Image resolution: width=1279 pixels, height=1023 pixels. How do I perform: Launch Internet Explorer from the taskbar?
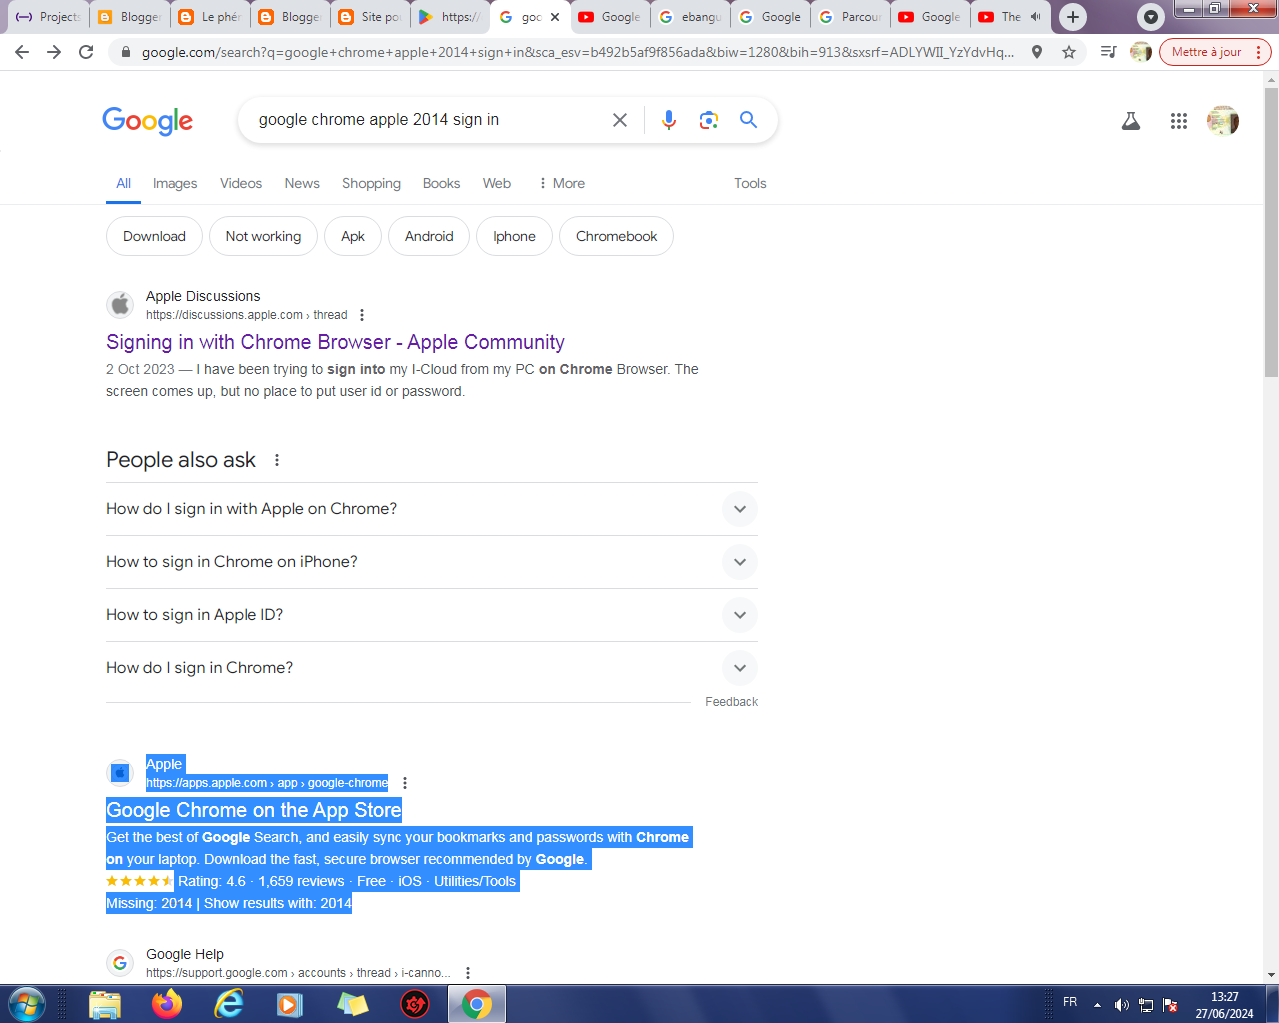coord(229,1003)
